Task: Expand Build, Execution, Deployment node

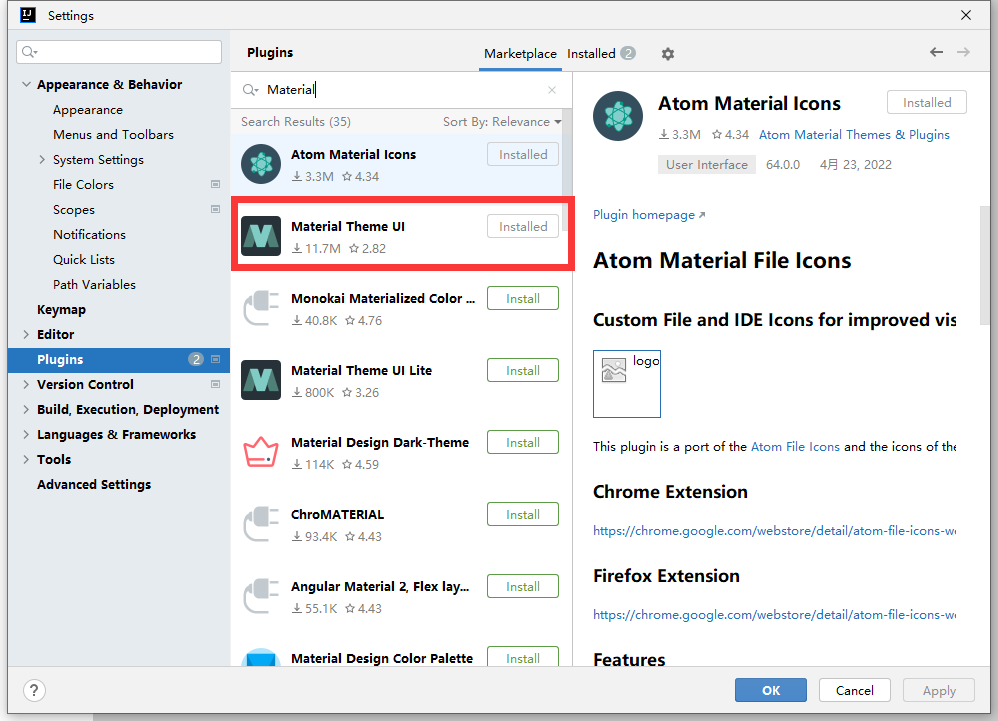Action: 26,409
